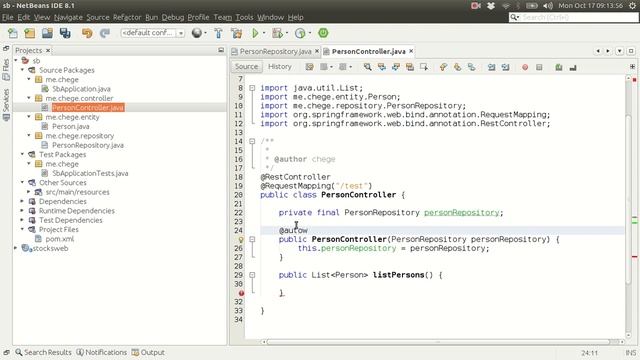Select Person.java in the tree
The width and height of the screenshot is (640, 360).
coord(71,126)
